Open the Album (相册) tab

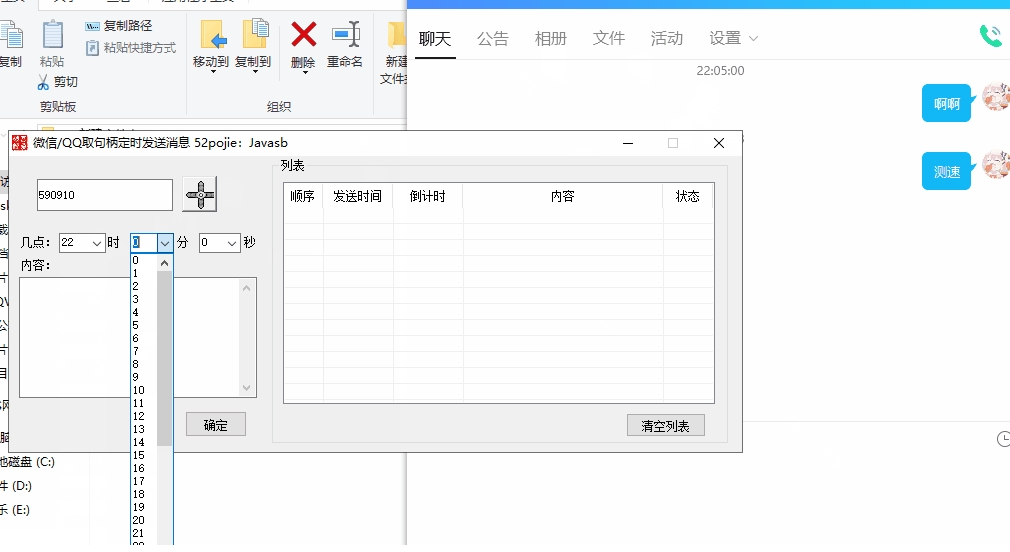pos(550,39)
